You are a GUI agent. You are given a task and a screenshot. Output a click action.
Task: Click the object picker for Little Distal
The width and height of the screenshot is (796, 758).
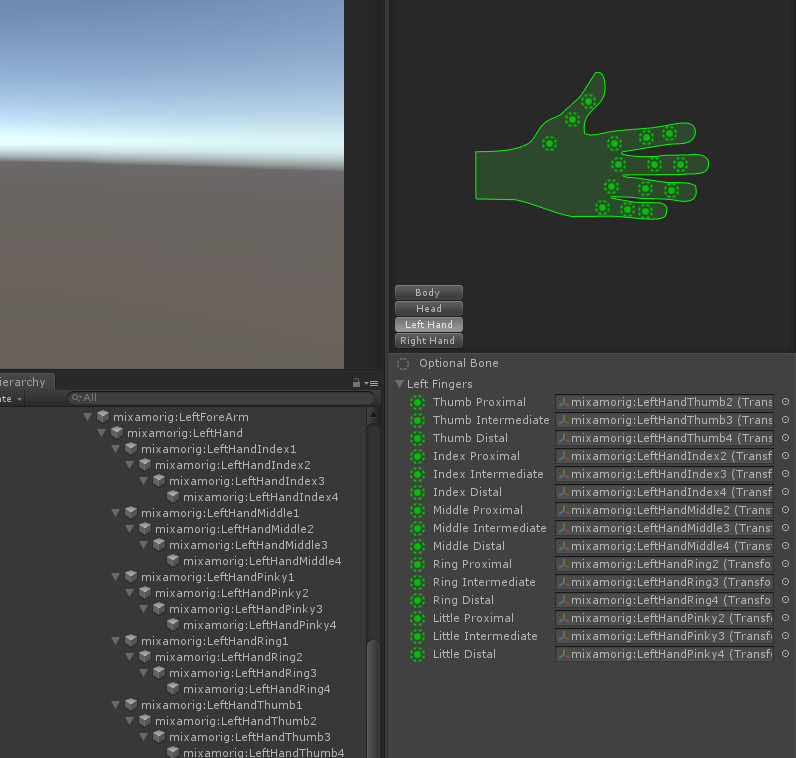[785, 654]
